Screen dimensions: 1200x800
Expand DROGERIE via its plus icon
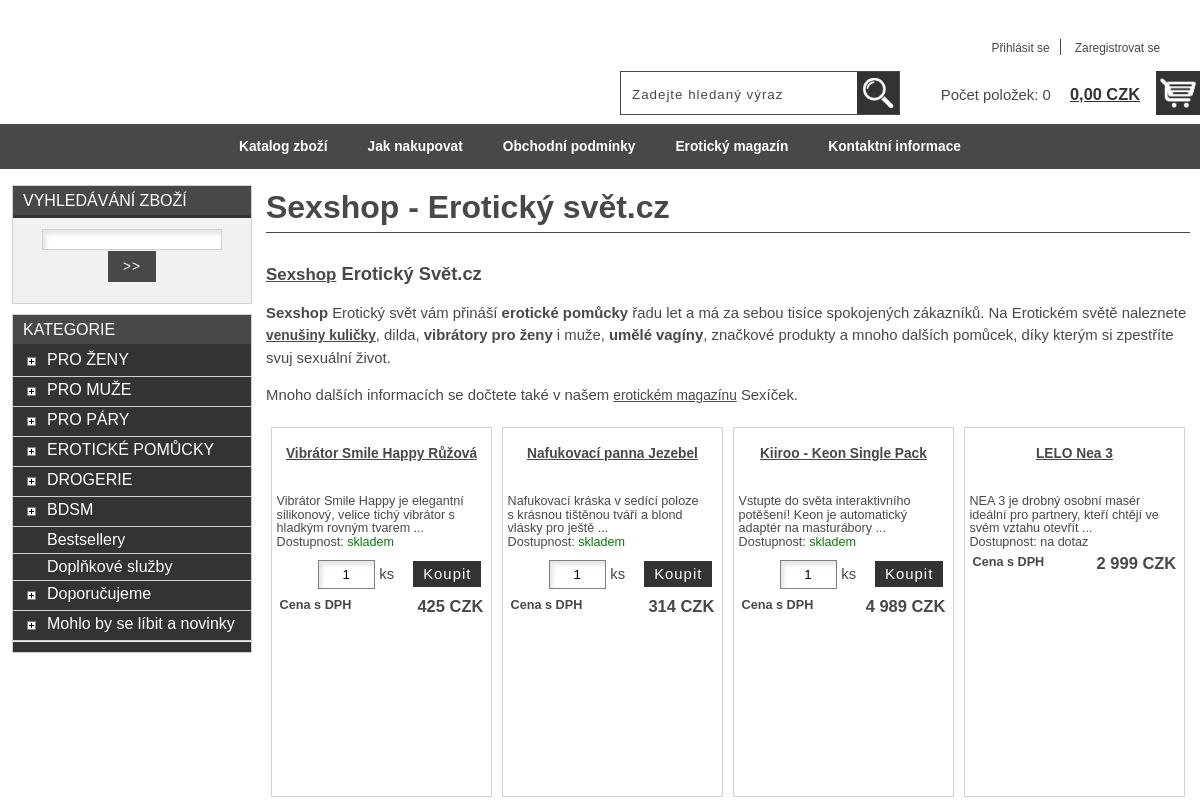[31, 481]
